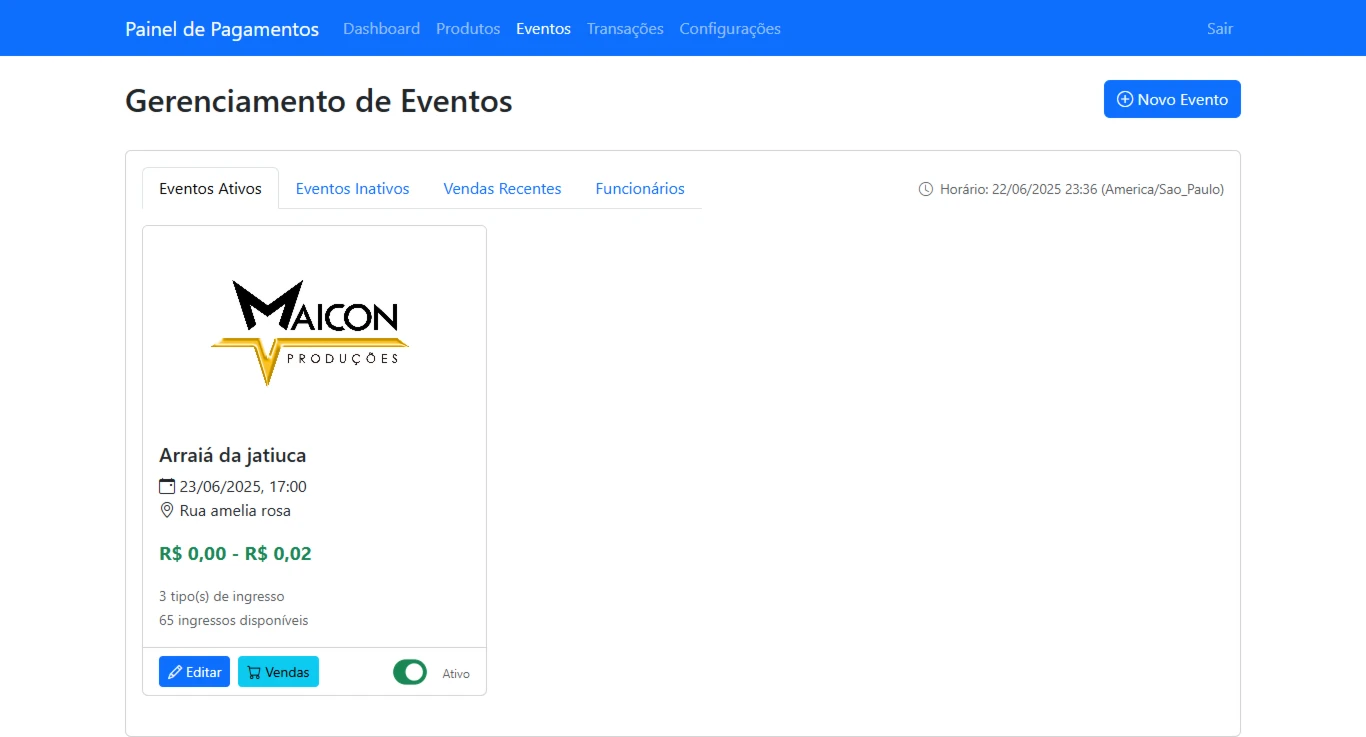1366x737 pixels.
Task: Switch to the Funcionários tab
Action: tap(640, 188)
